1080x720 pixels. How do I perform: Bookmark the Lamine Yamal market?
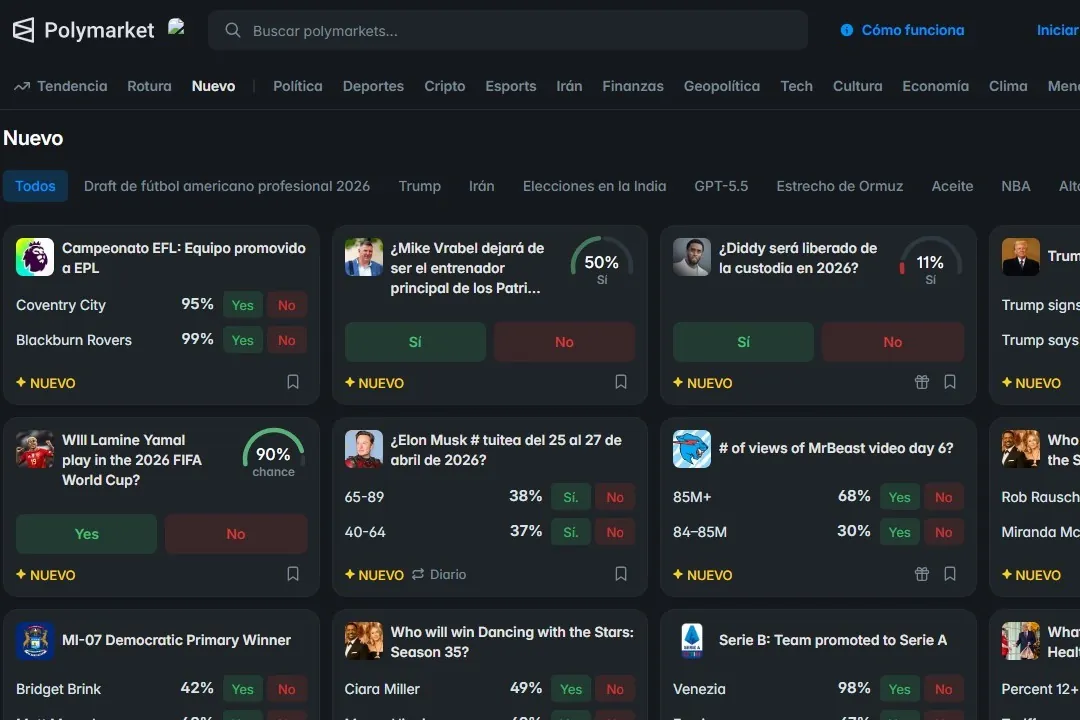click(293, 574)
